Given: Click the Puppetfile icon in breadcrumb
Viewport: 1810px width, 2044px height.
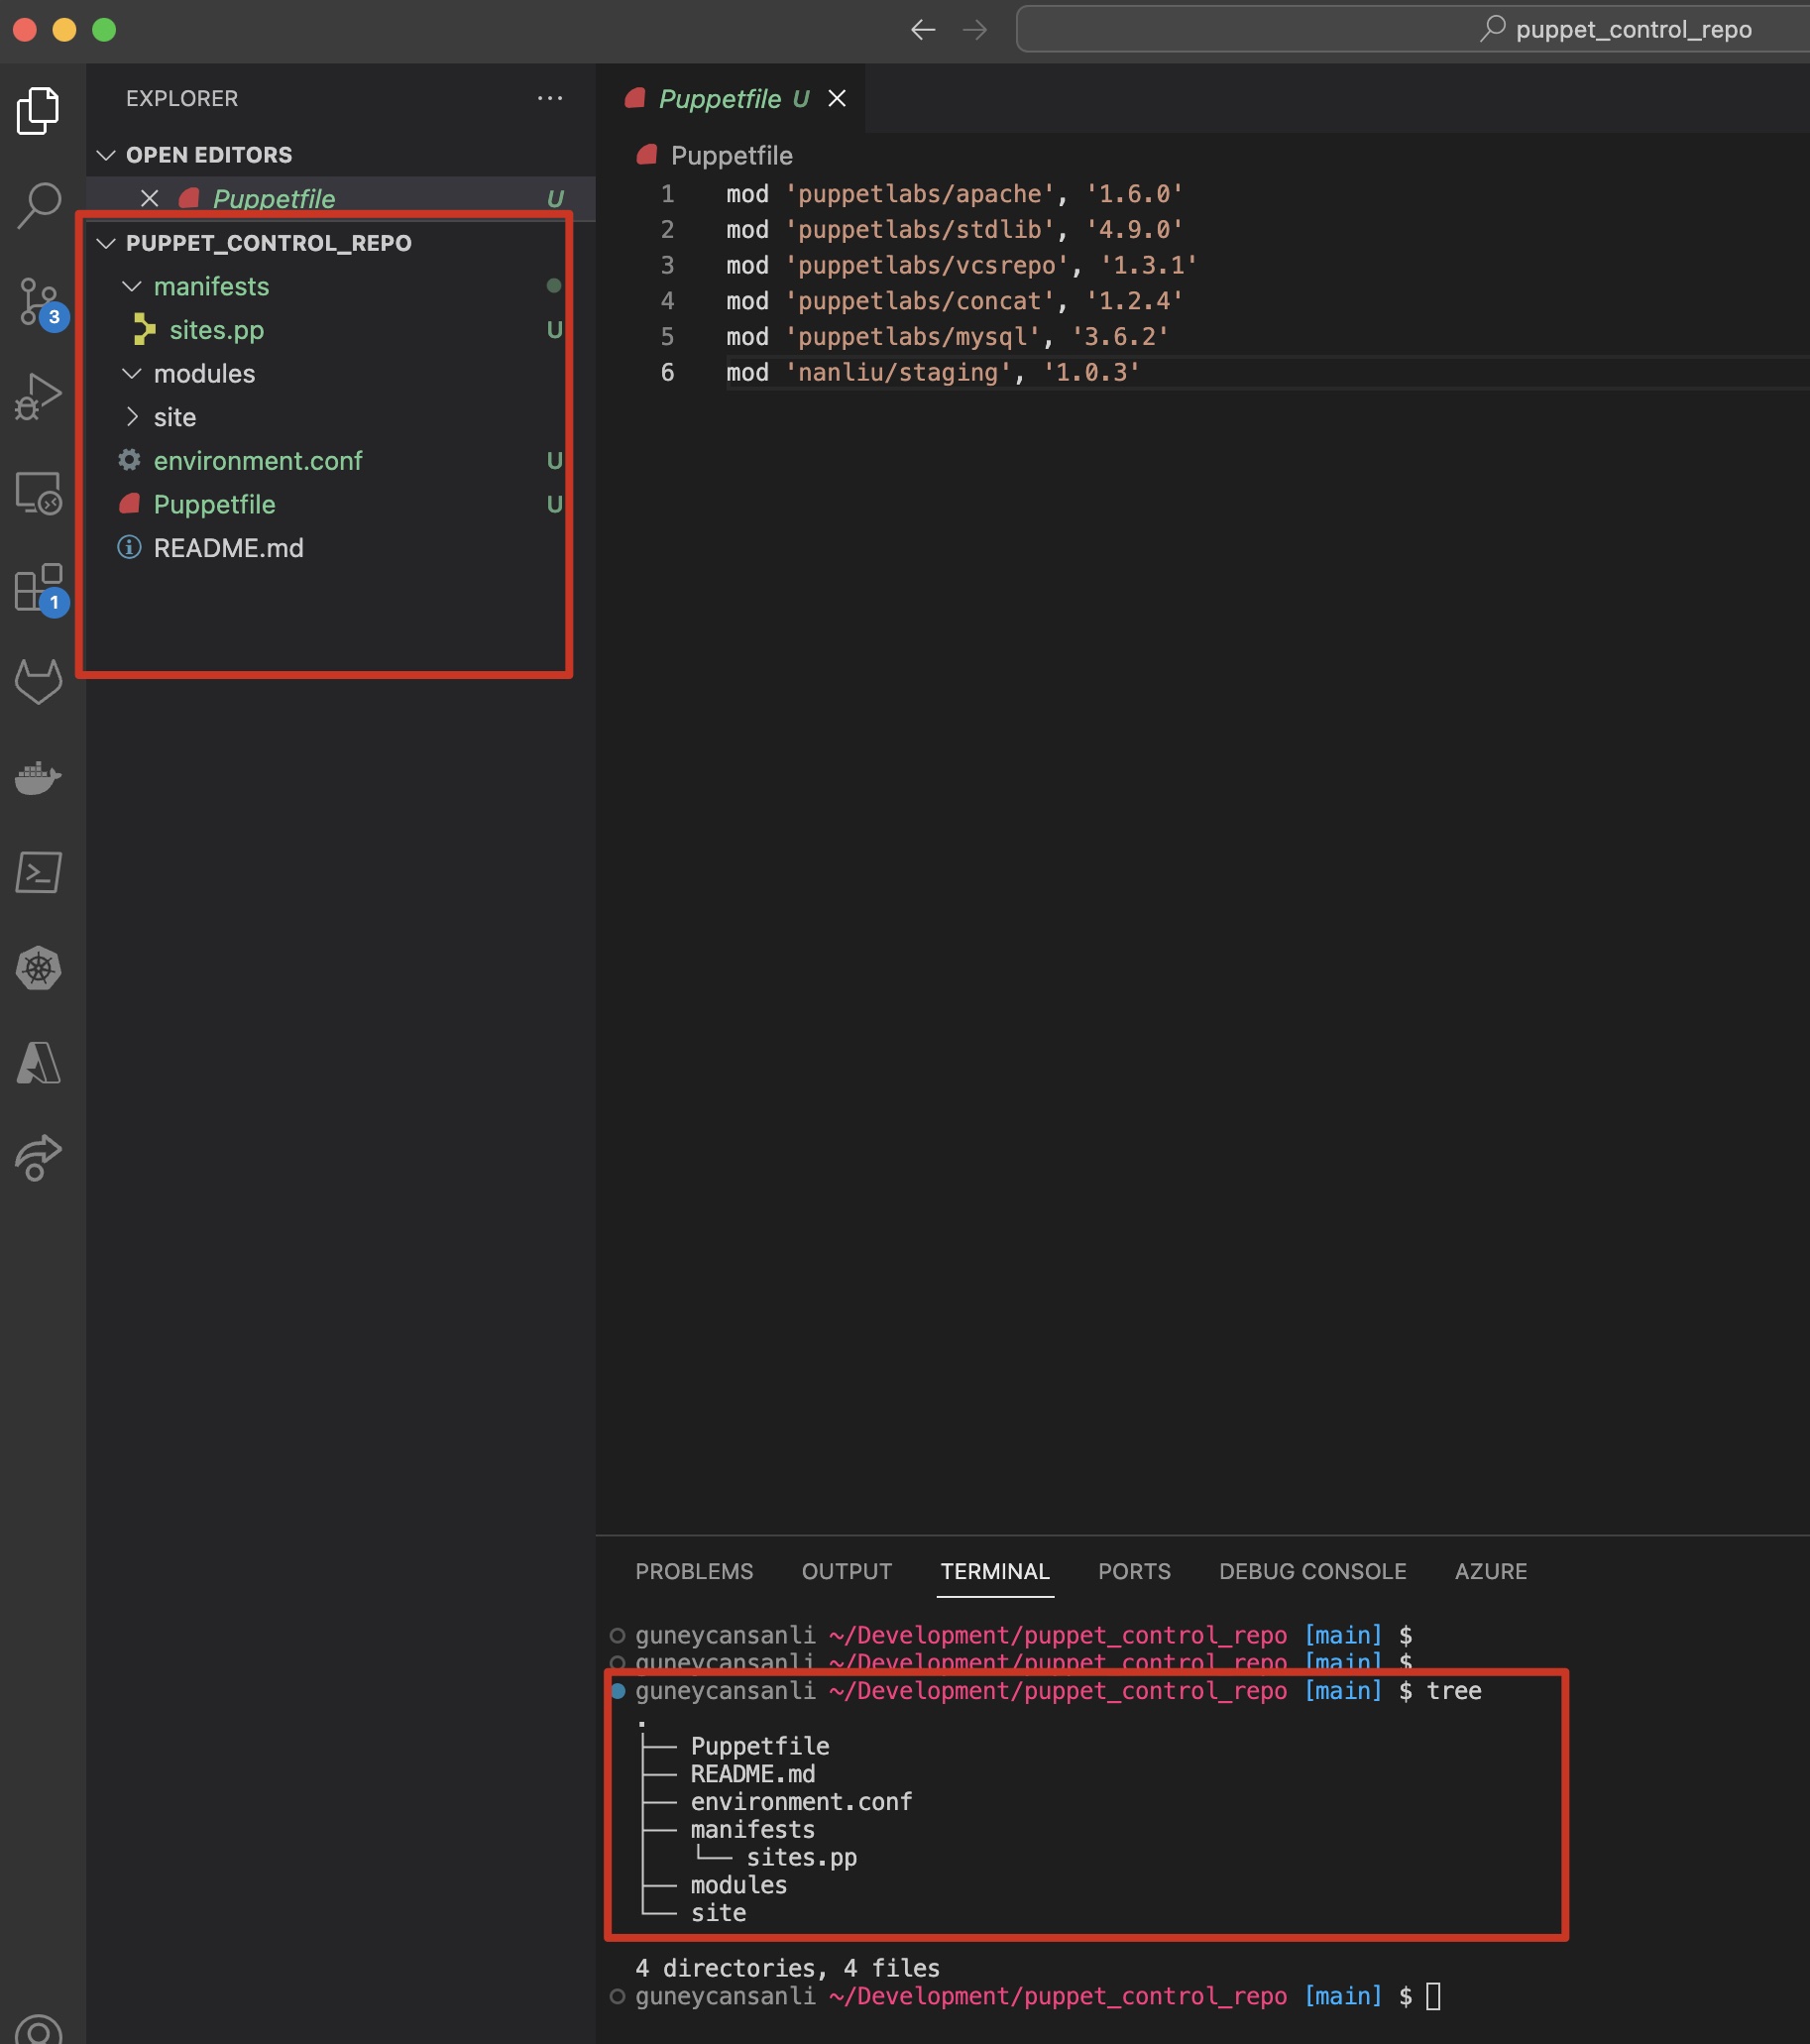Looking at the screenshot, I should point(647,155).
